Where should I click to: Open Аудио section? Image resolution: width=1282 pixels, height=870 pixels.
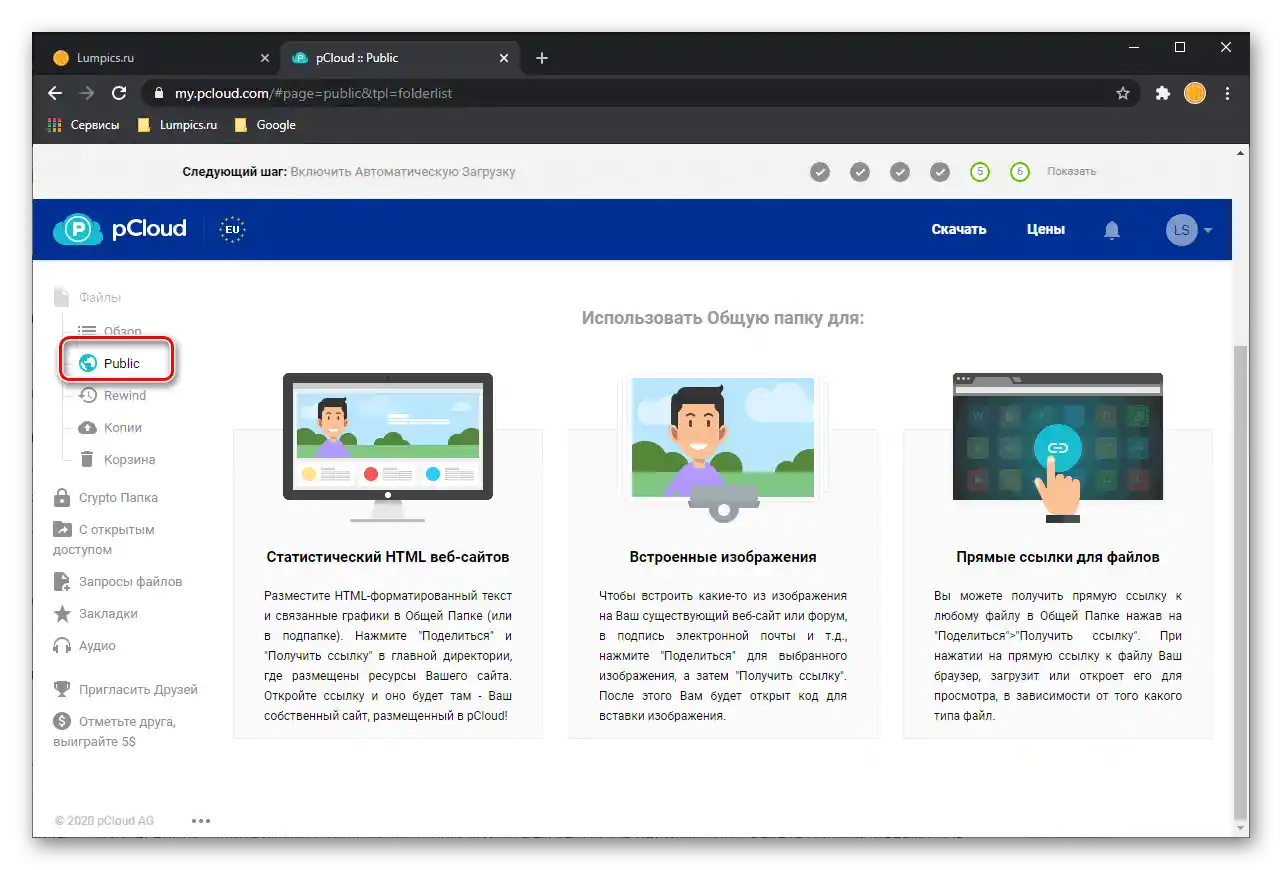pyautogui.click(x=97, y=646)
